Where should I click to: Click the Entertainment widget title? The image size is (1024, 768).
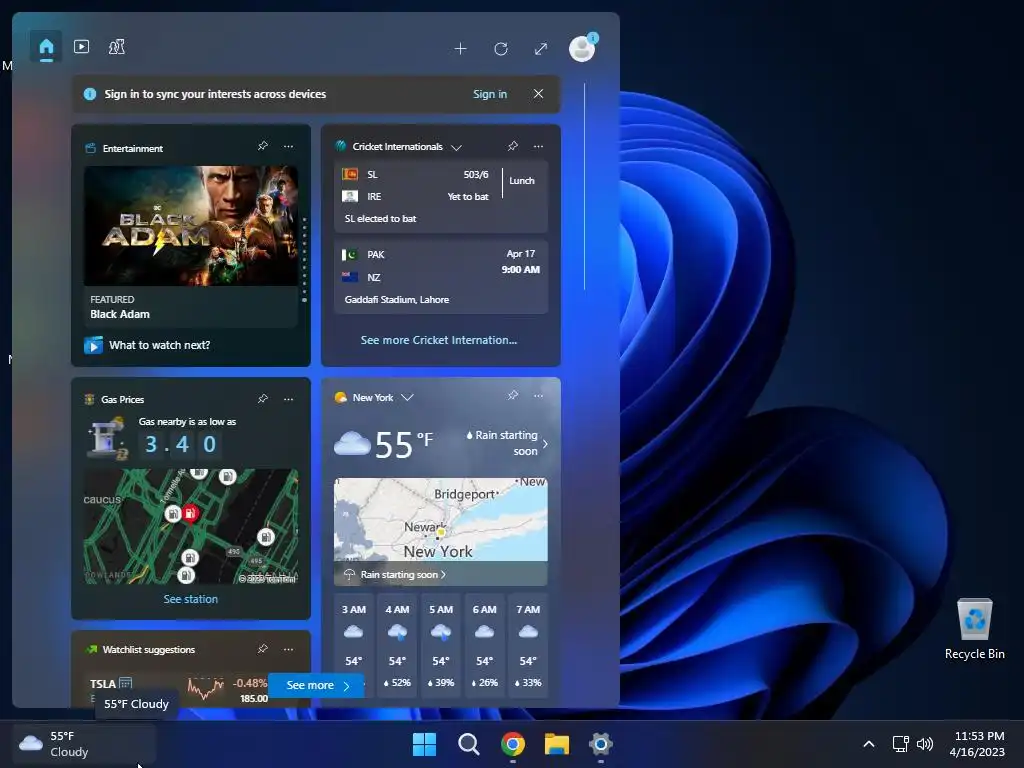(x=133, y=148)
